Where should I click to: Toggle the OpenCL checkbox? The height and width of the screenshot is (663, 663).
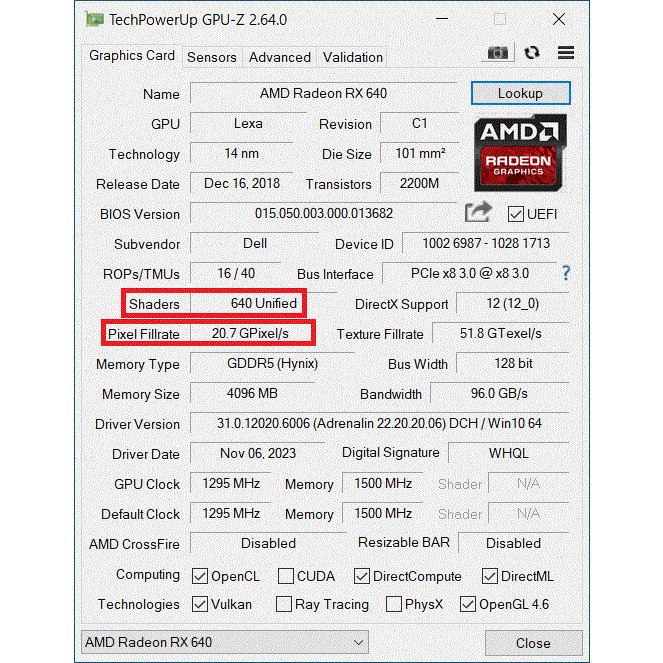(x=200, y=576)
